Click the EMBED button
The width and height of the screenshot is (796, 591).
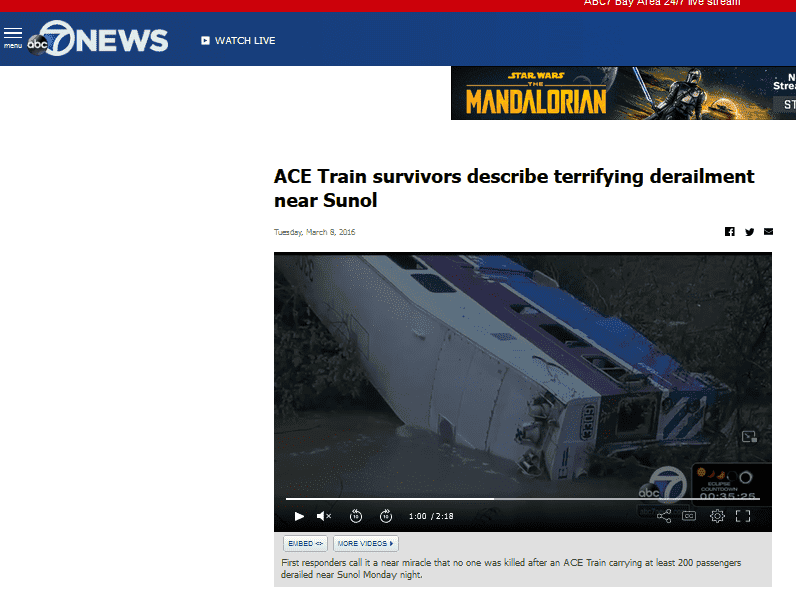click(x=305, y=543)
